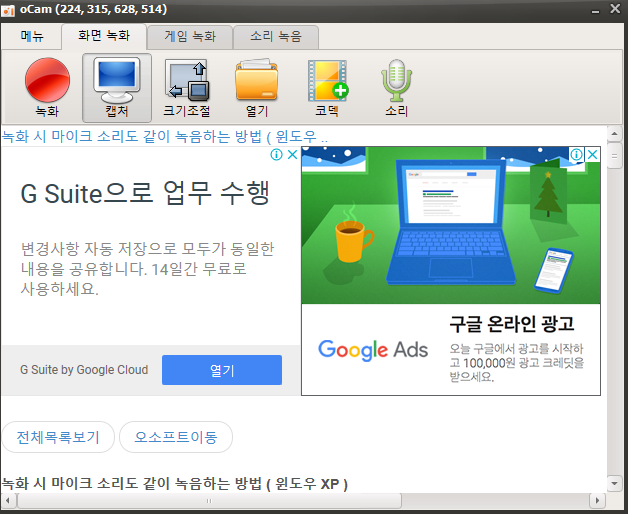
Task: Click the 구글 온라인 광고 heading
Action: point(512,324)
